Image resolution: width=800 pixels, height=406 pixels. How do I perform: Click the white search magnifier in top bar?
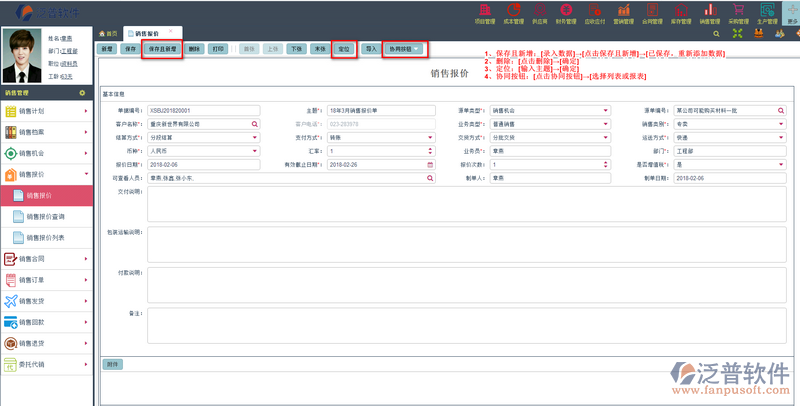coord(716,34)
